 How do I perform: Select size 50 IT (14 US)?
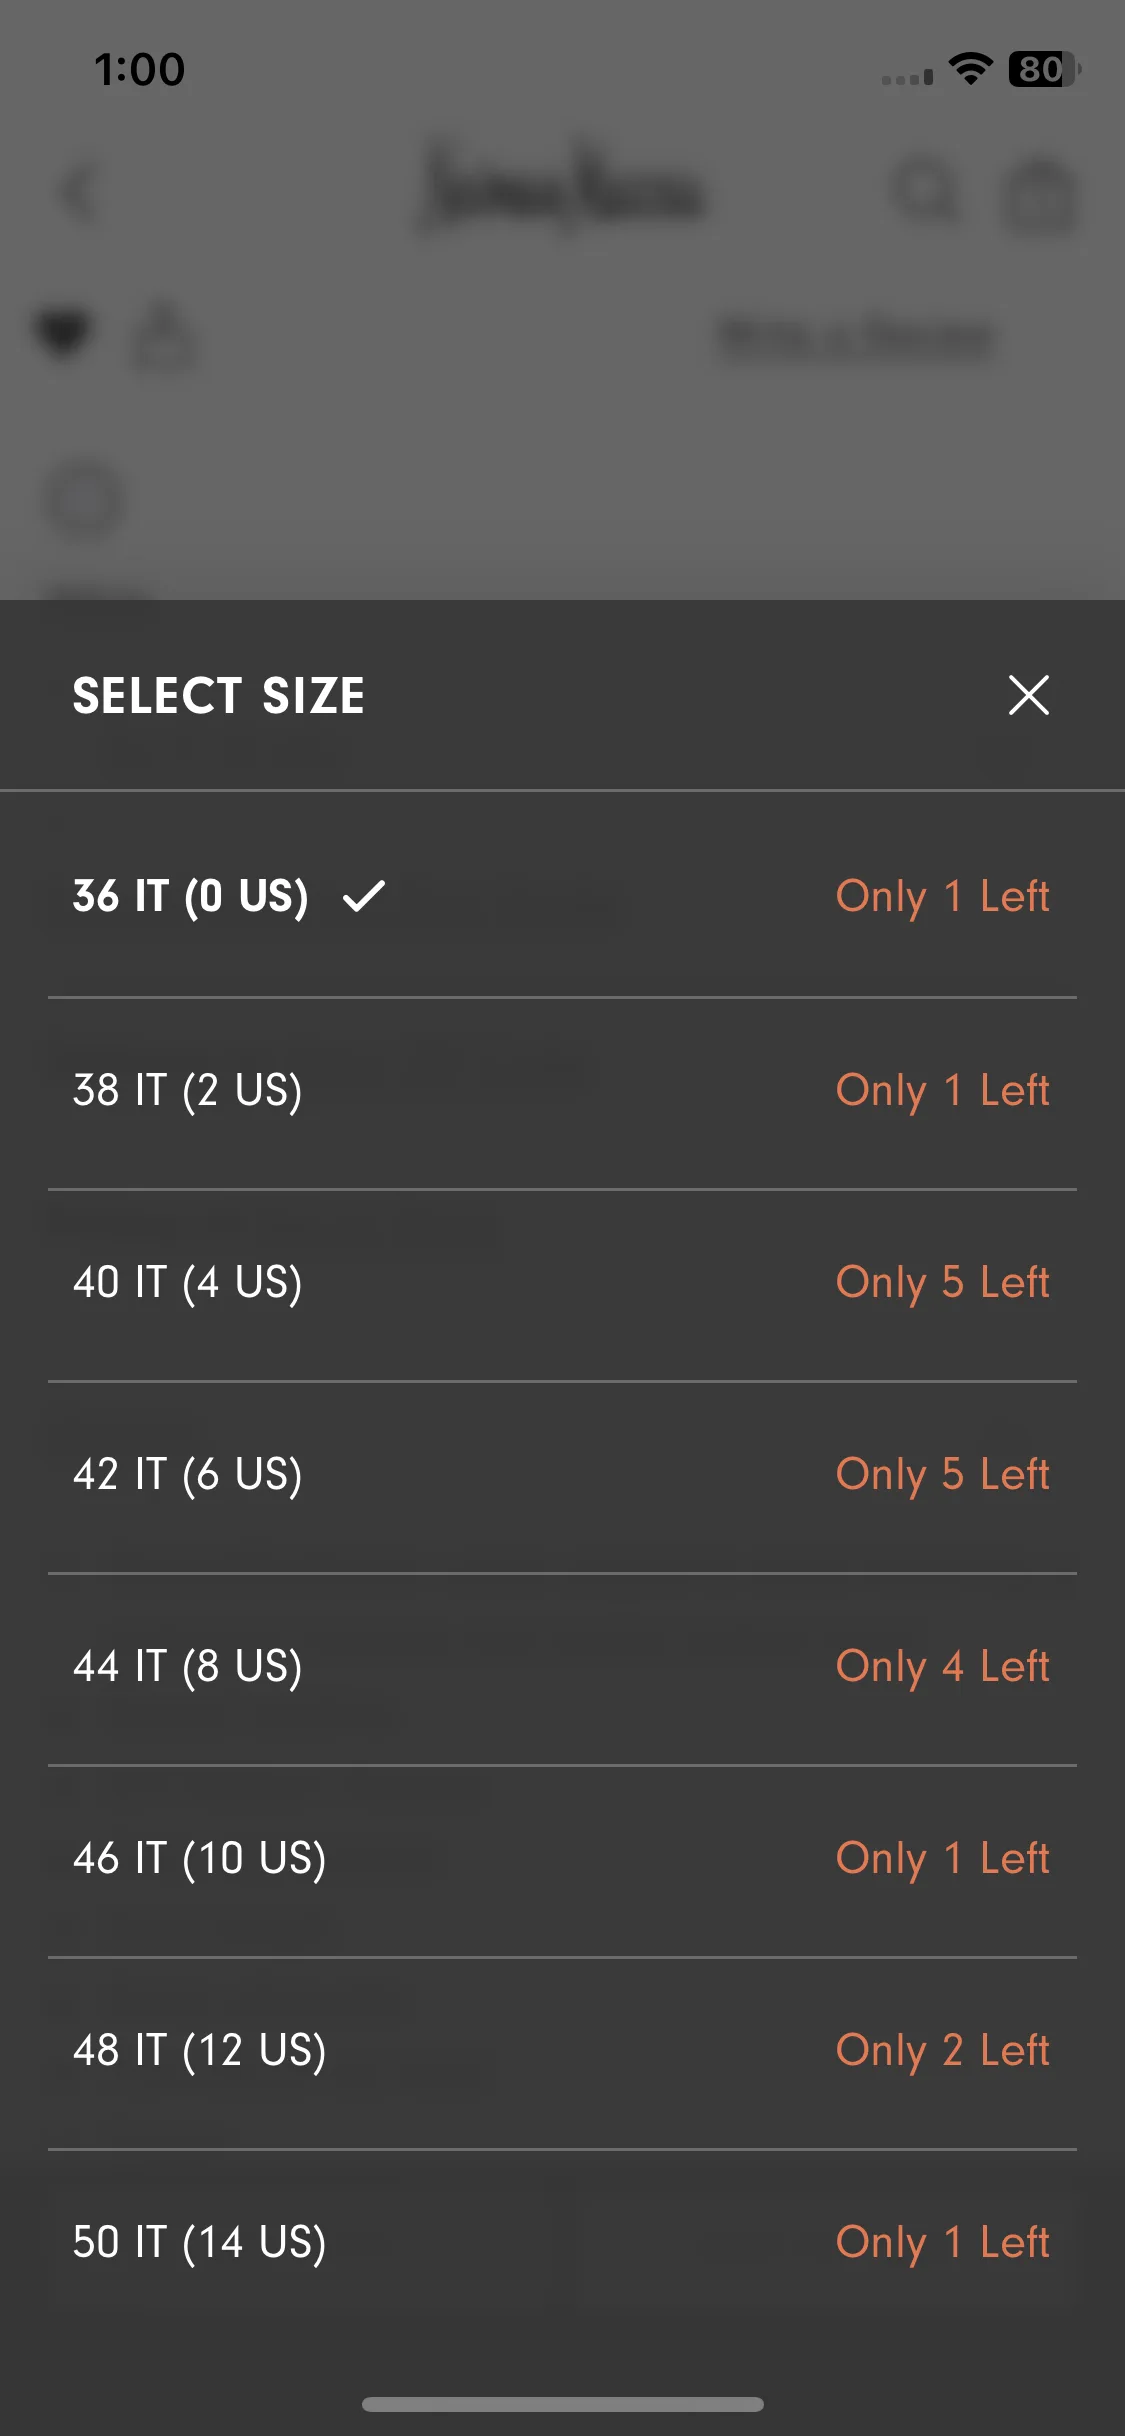click(562, 2244)
